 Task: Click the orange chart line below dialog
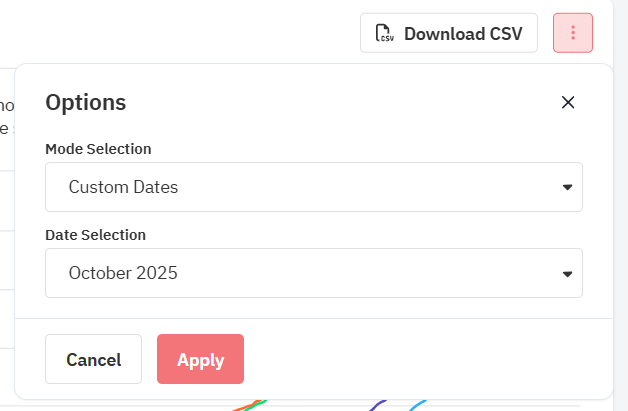tap(244, 406)
